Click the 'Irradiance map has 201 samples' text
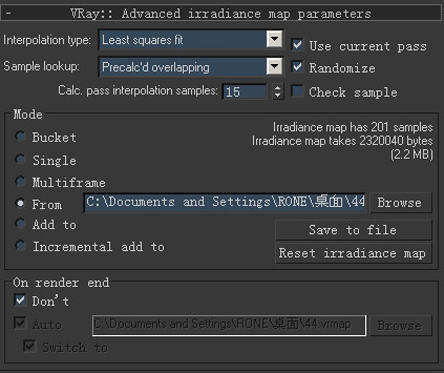Image resolution: width=444 pixels, height=373 pixels. [353, 127]
